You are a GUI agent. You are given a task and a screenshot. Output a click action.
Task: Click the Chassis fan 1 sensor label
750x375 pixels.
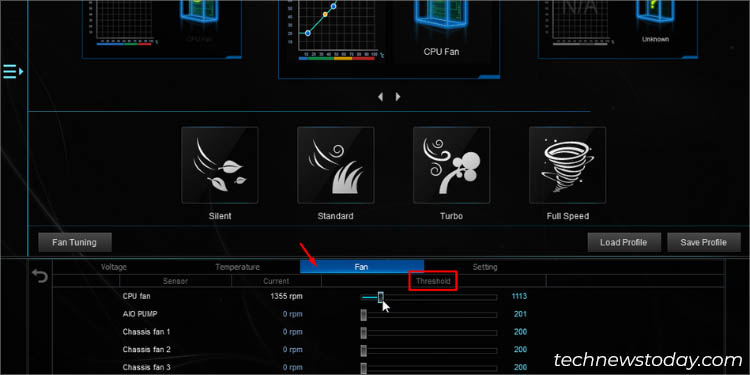tap(146, 332)
